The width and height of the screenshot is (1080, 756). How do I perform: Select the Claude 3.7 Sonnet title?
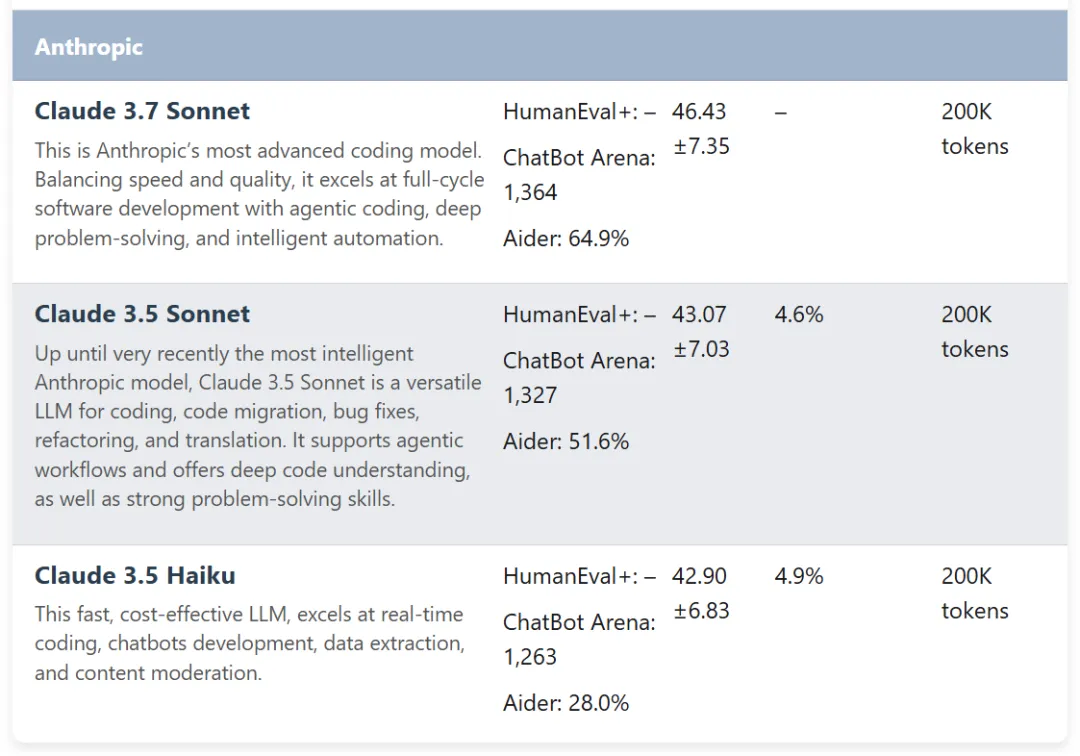(x=142, y=111)
